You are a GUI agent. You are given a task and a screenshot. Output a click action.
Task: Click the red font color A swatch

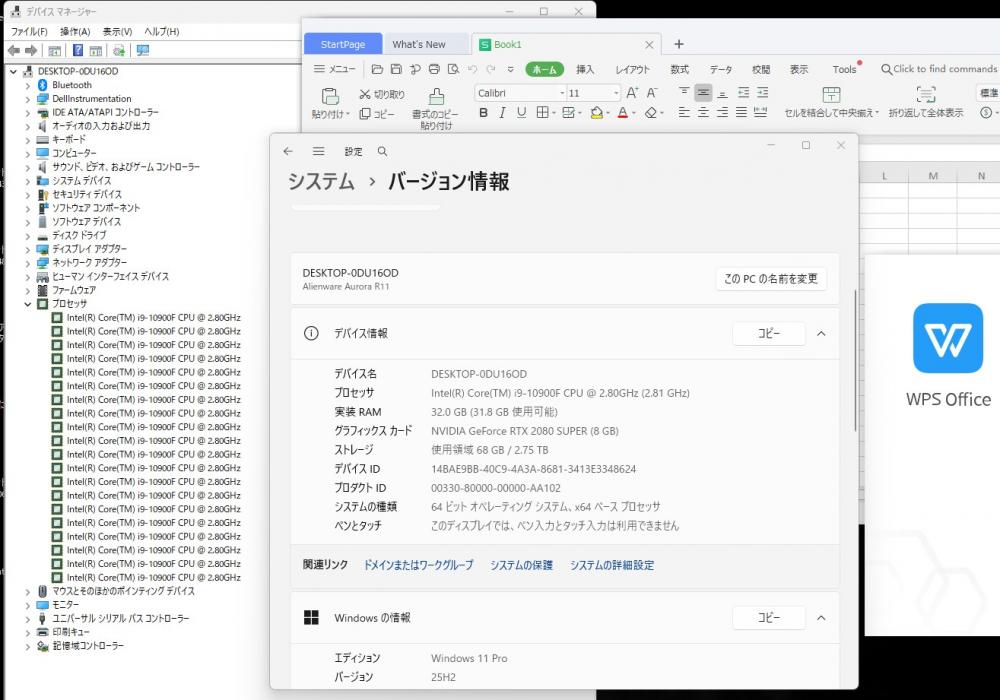(622, 113)
